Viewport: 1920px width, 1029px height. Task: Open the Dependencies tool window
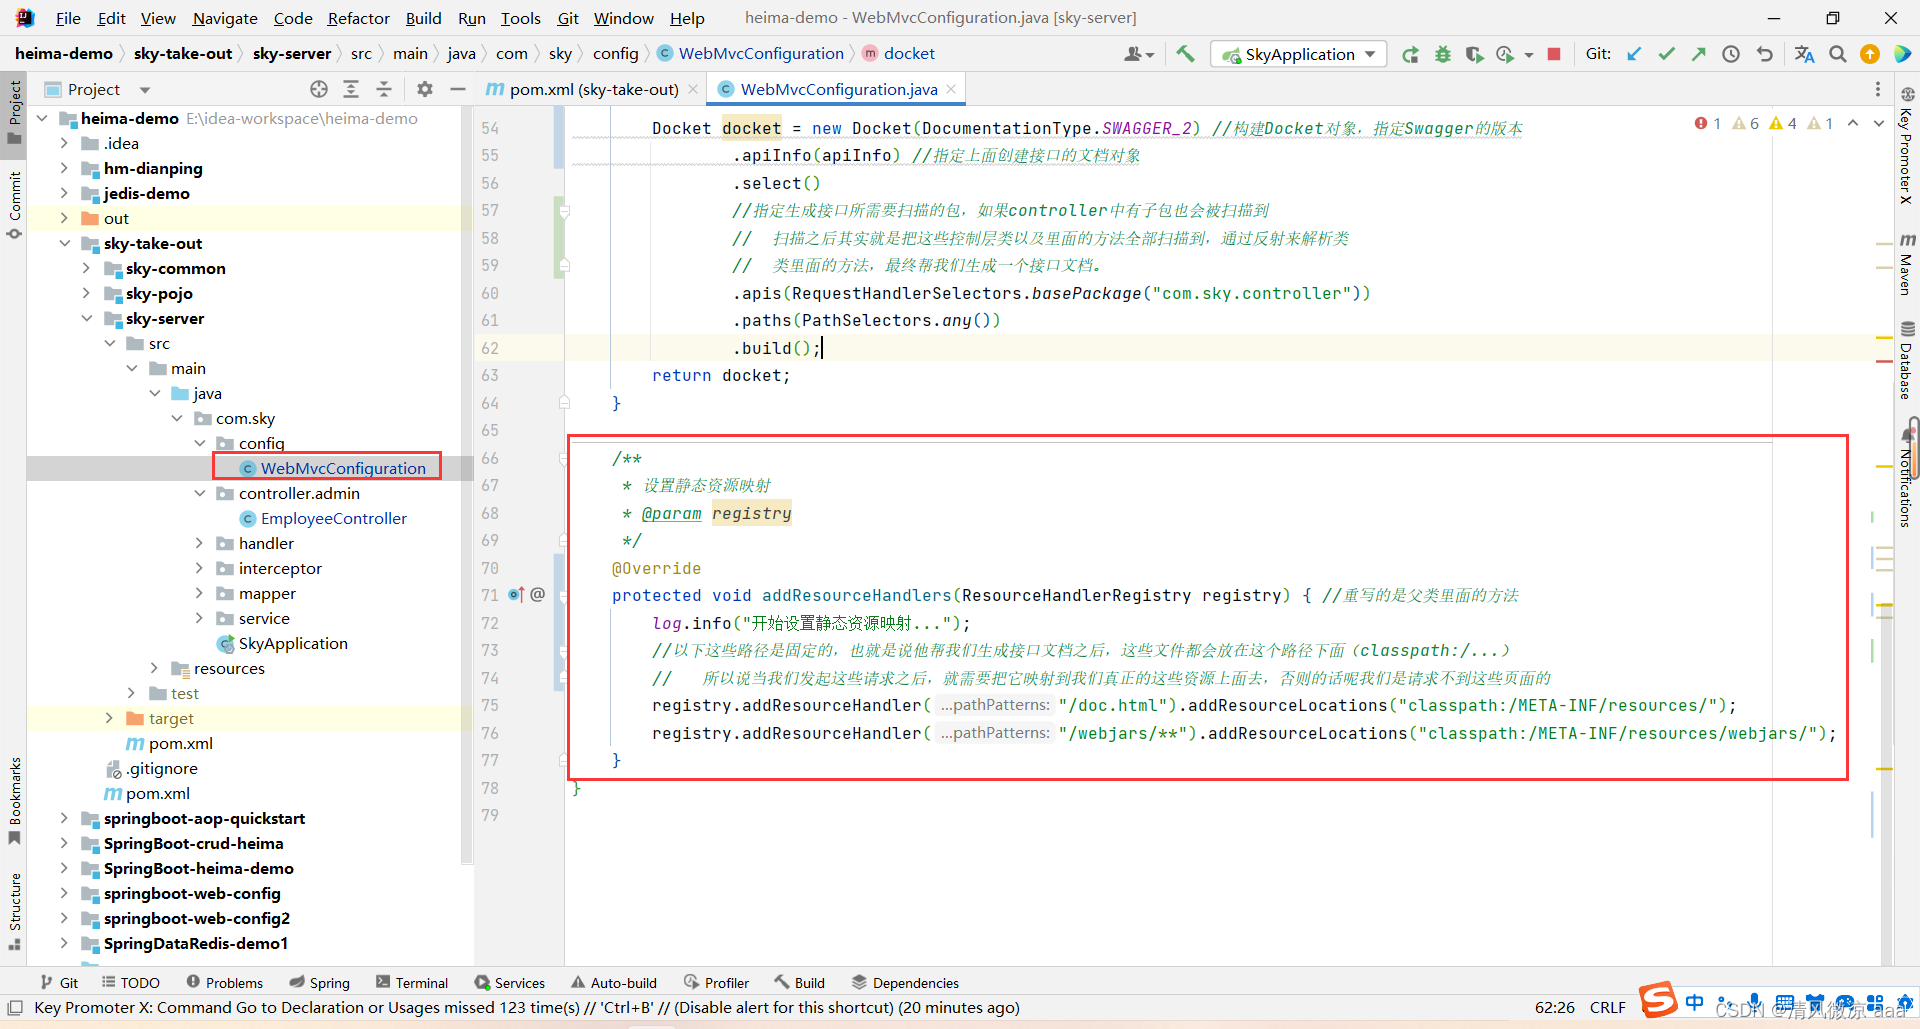tap(905, 983)
